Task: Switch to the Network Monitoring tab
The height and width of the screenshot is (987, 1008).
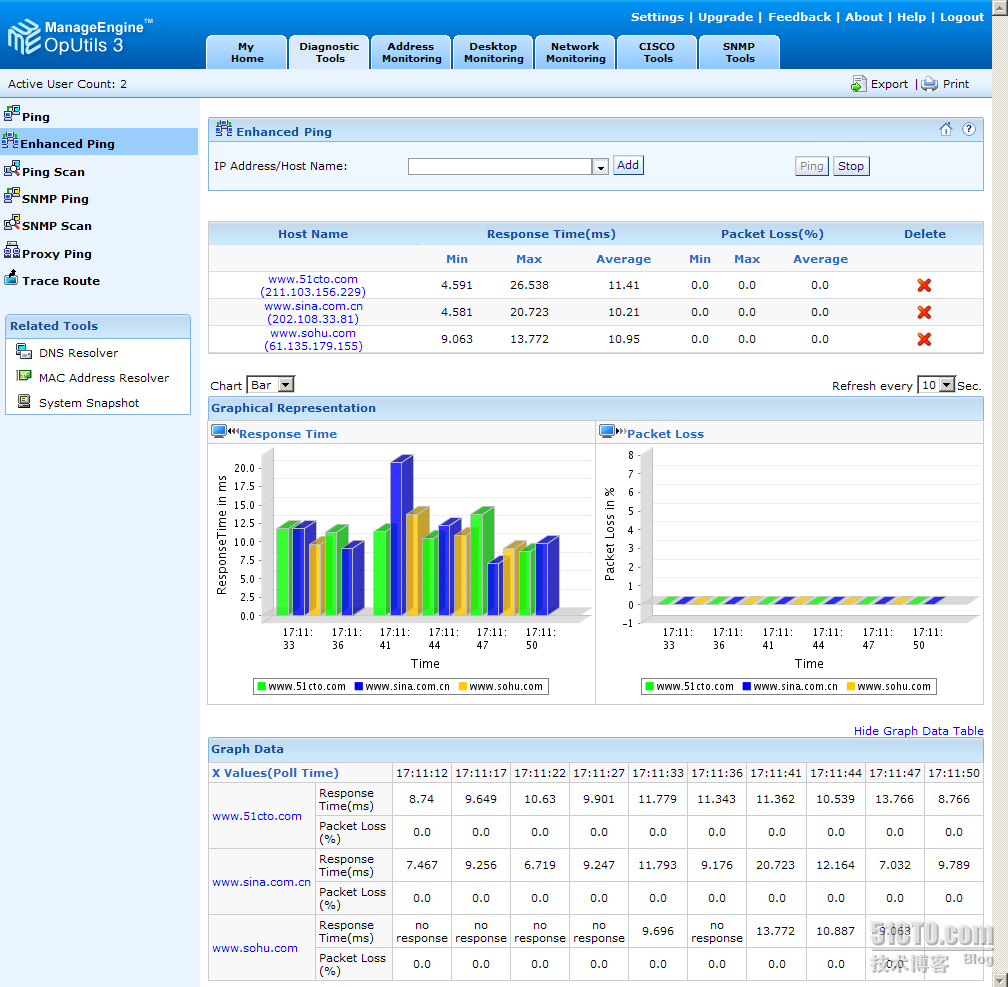Action: (x=575, y=52)
